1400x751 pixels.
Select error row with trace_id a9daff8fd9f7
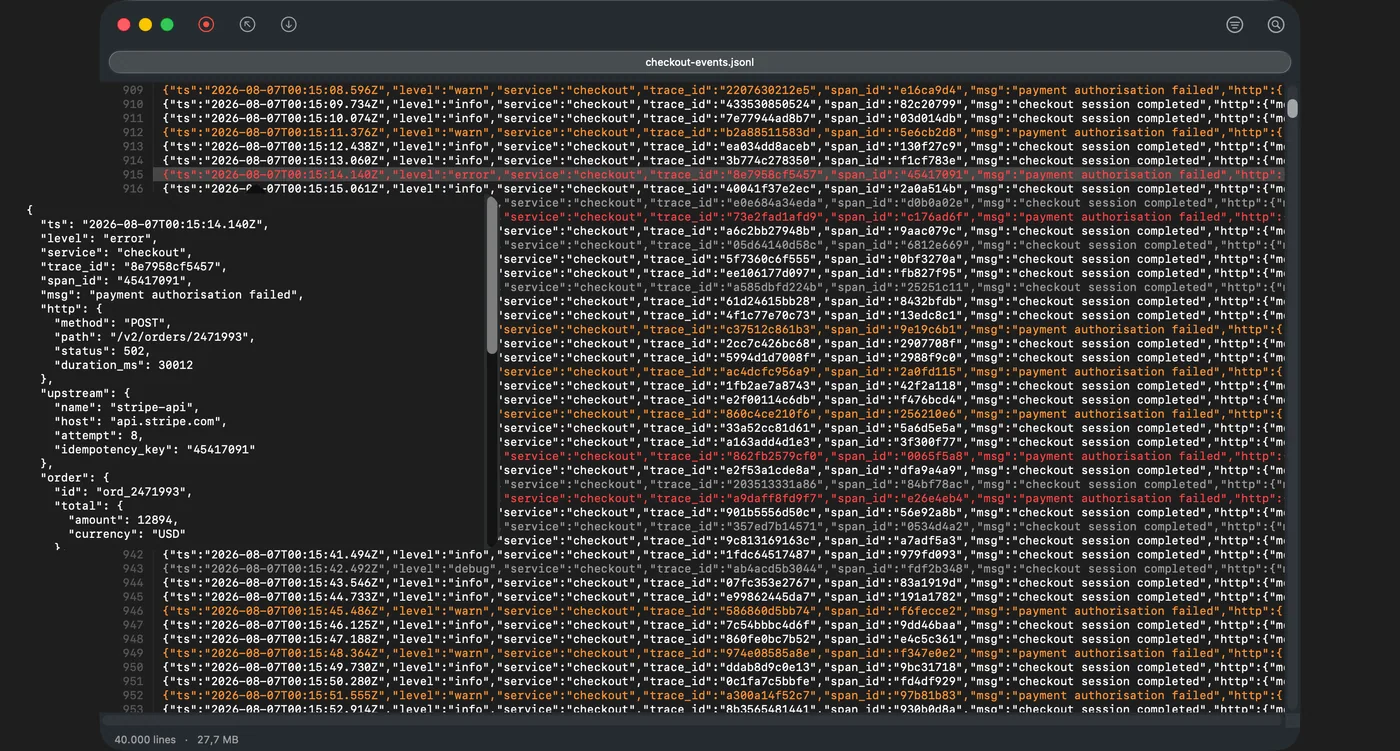(892, 498)
